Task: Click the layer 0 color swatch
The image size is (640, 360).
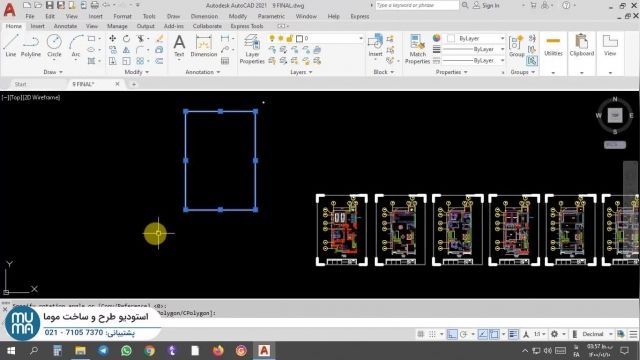Action: [x=299, y=38]
